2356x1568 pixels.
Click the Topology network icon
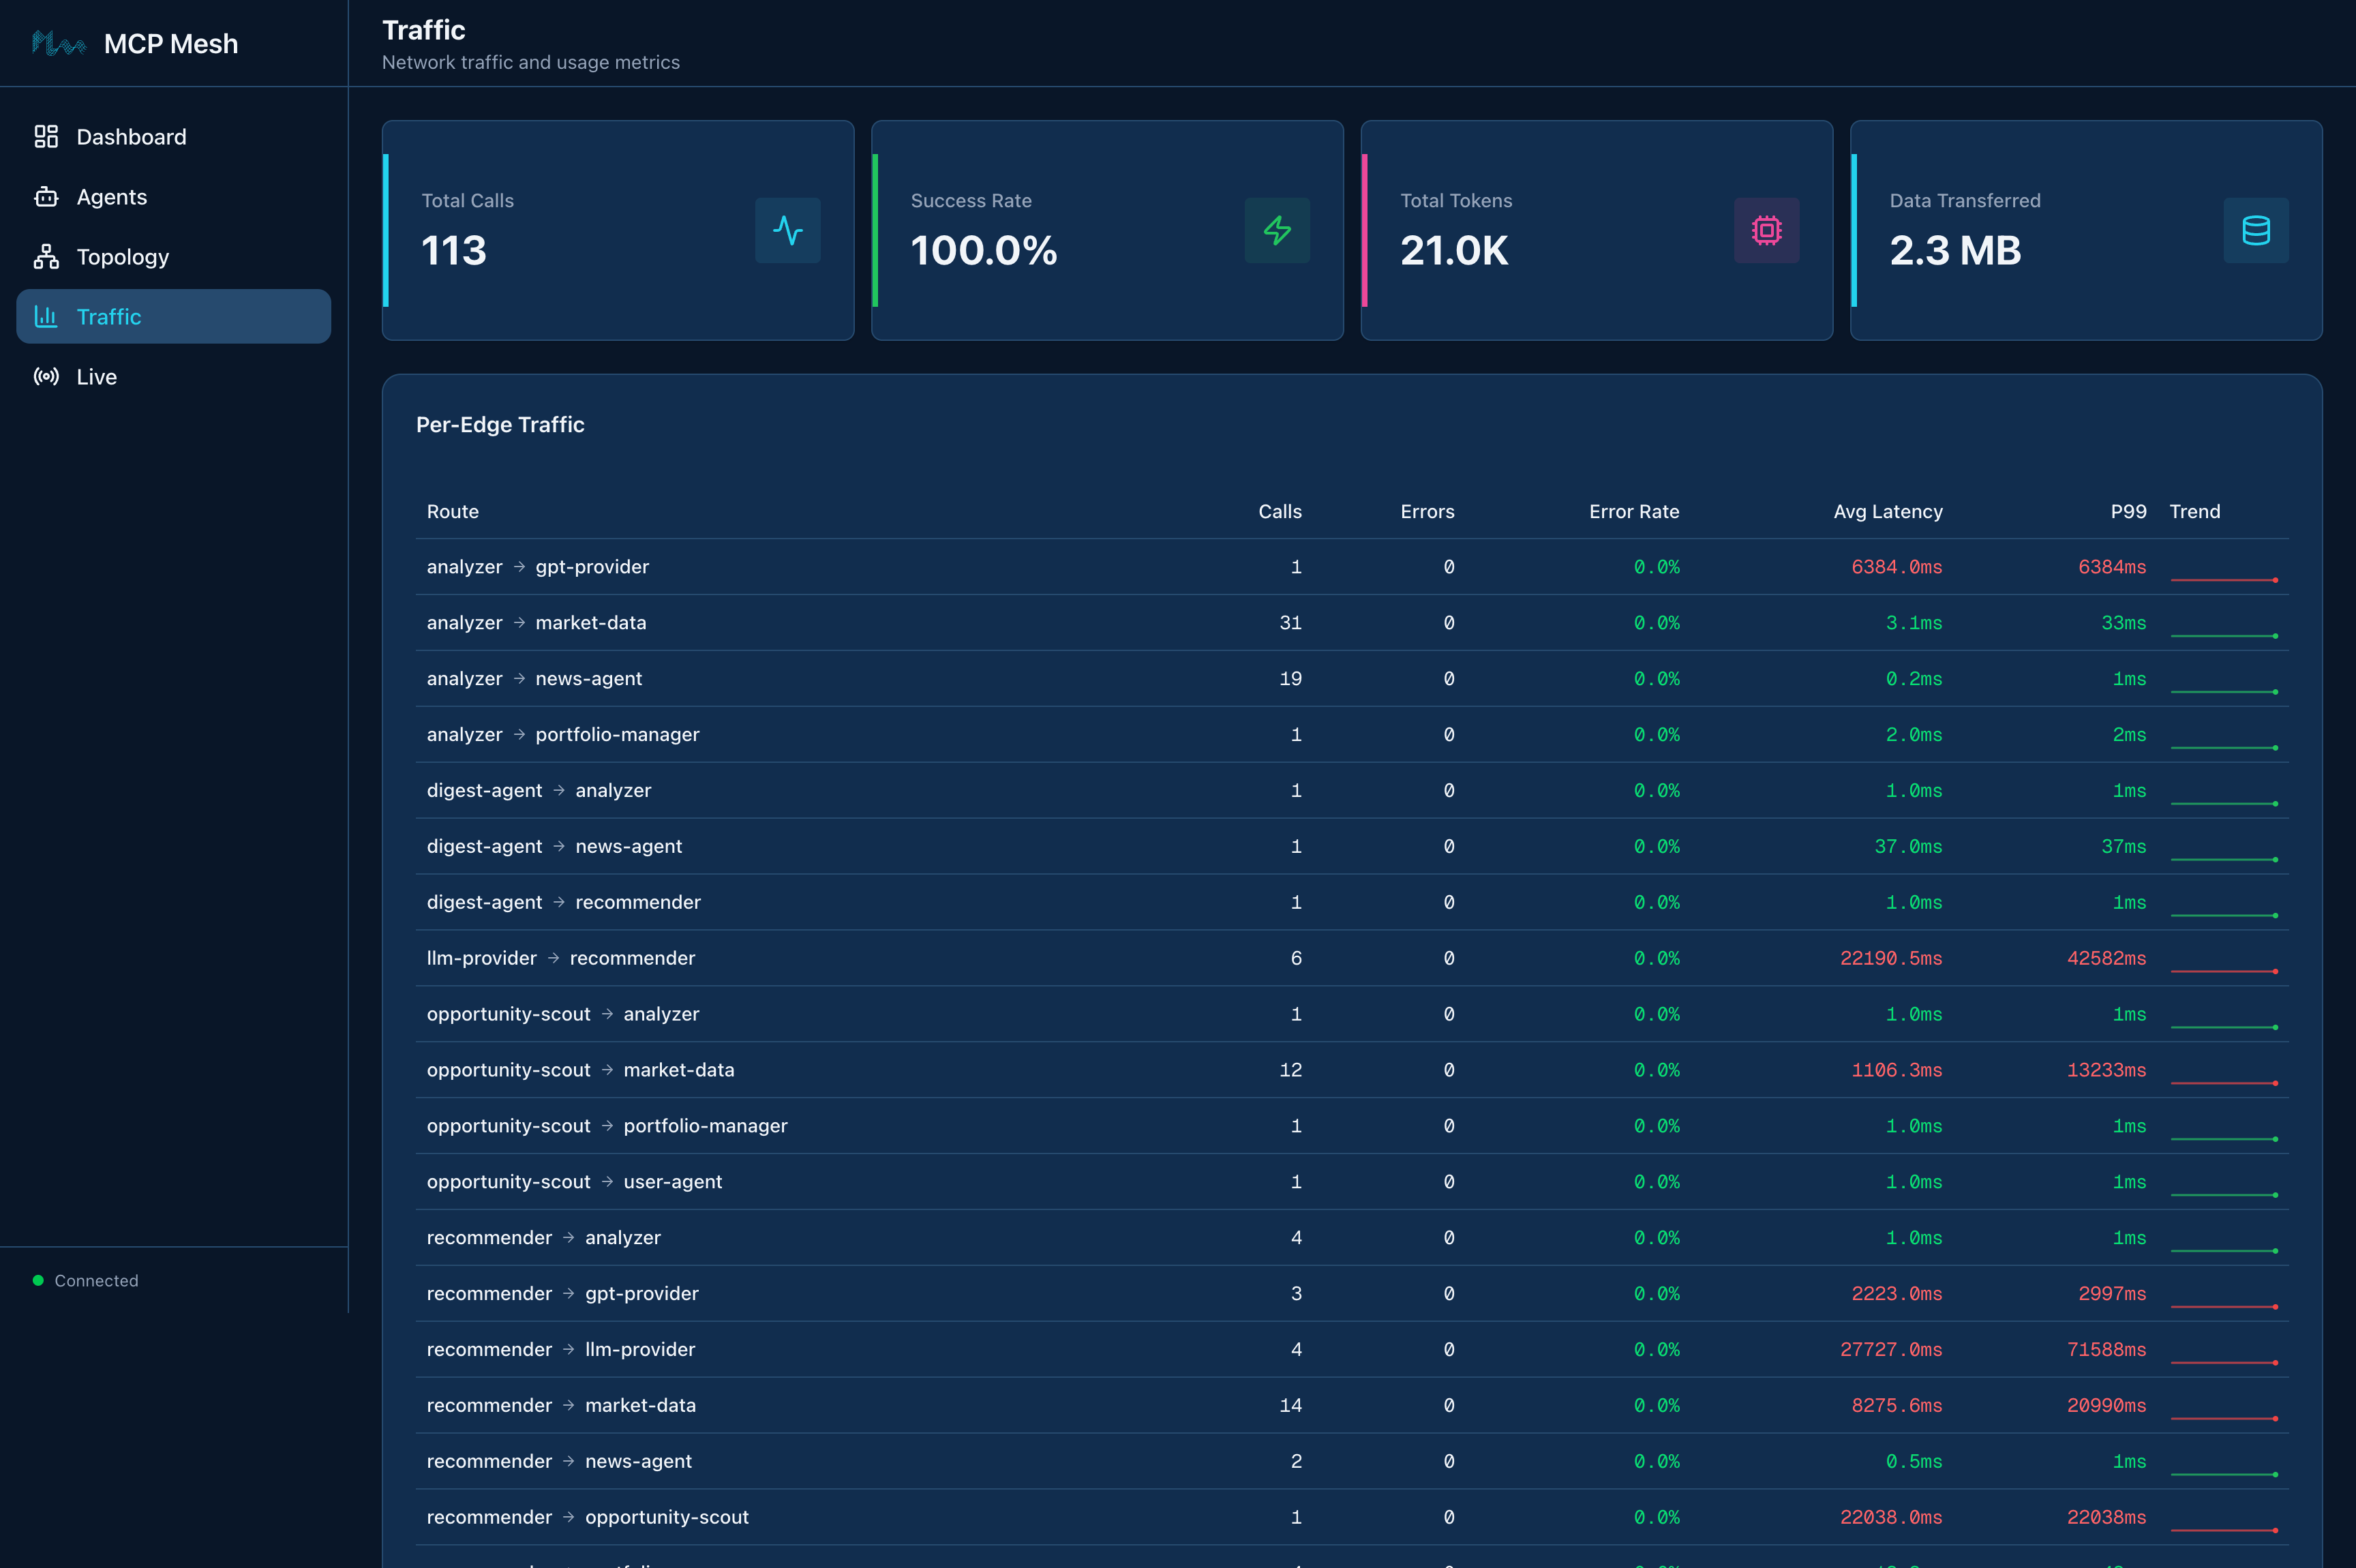(x=47, y=256)
